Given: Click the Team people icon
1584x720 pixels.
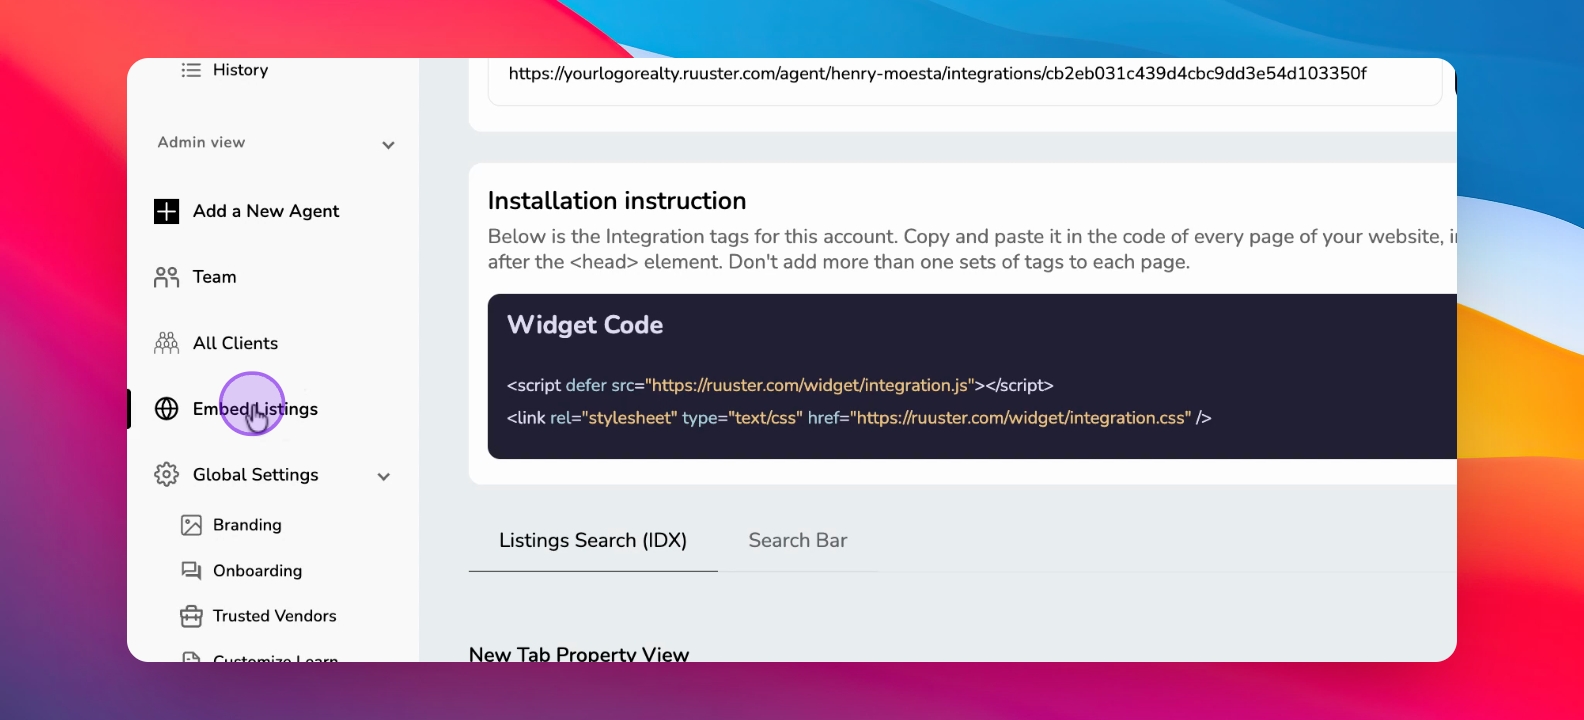Looking at the screenshot, I should coord(166,277).
